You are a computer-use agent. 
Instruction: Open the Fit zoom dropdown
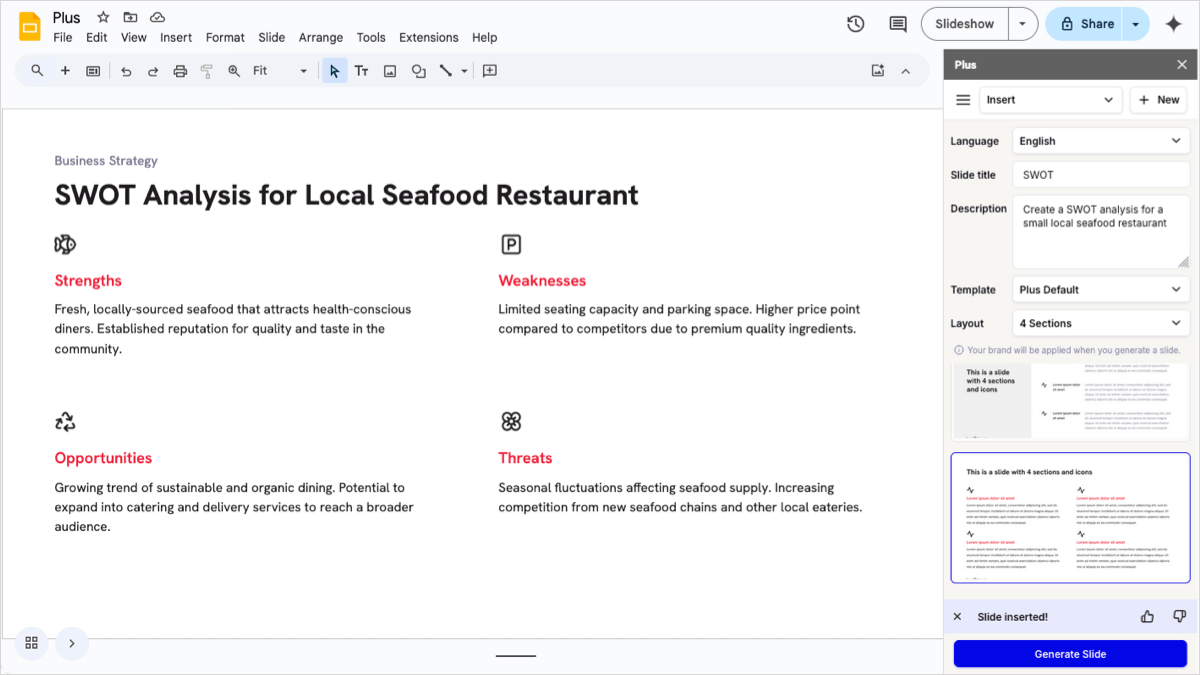(x=281, y=71)
